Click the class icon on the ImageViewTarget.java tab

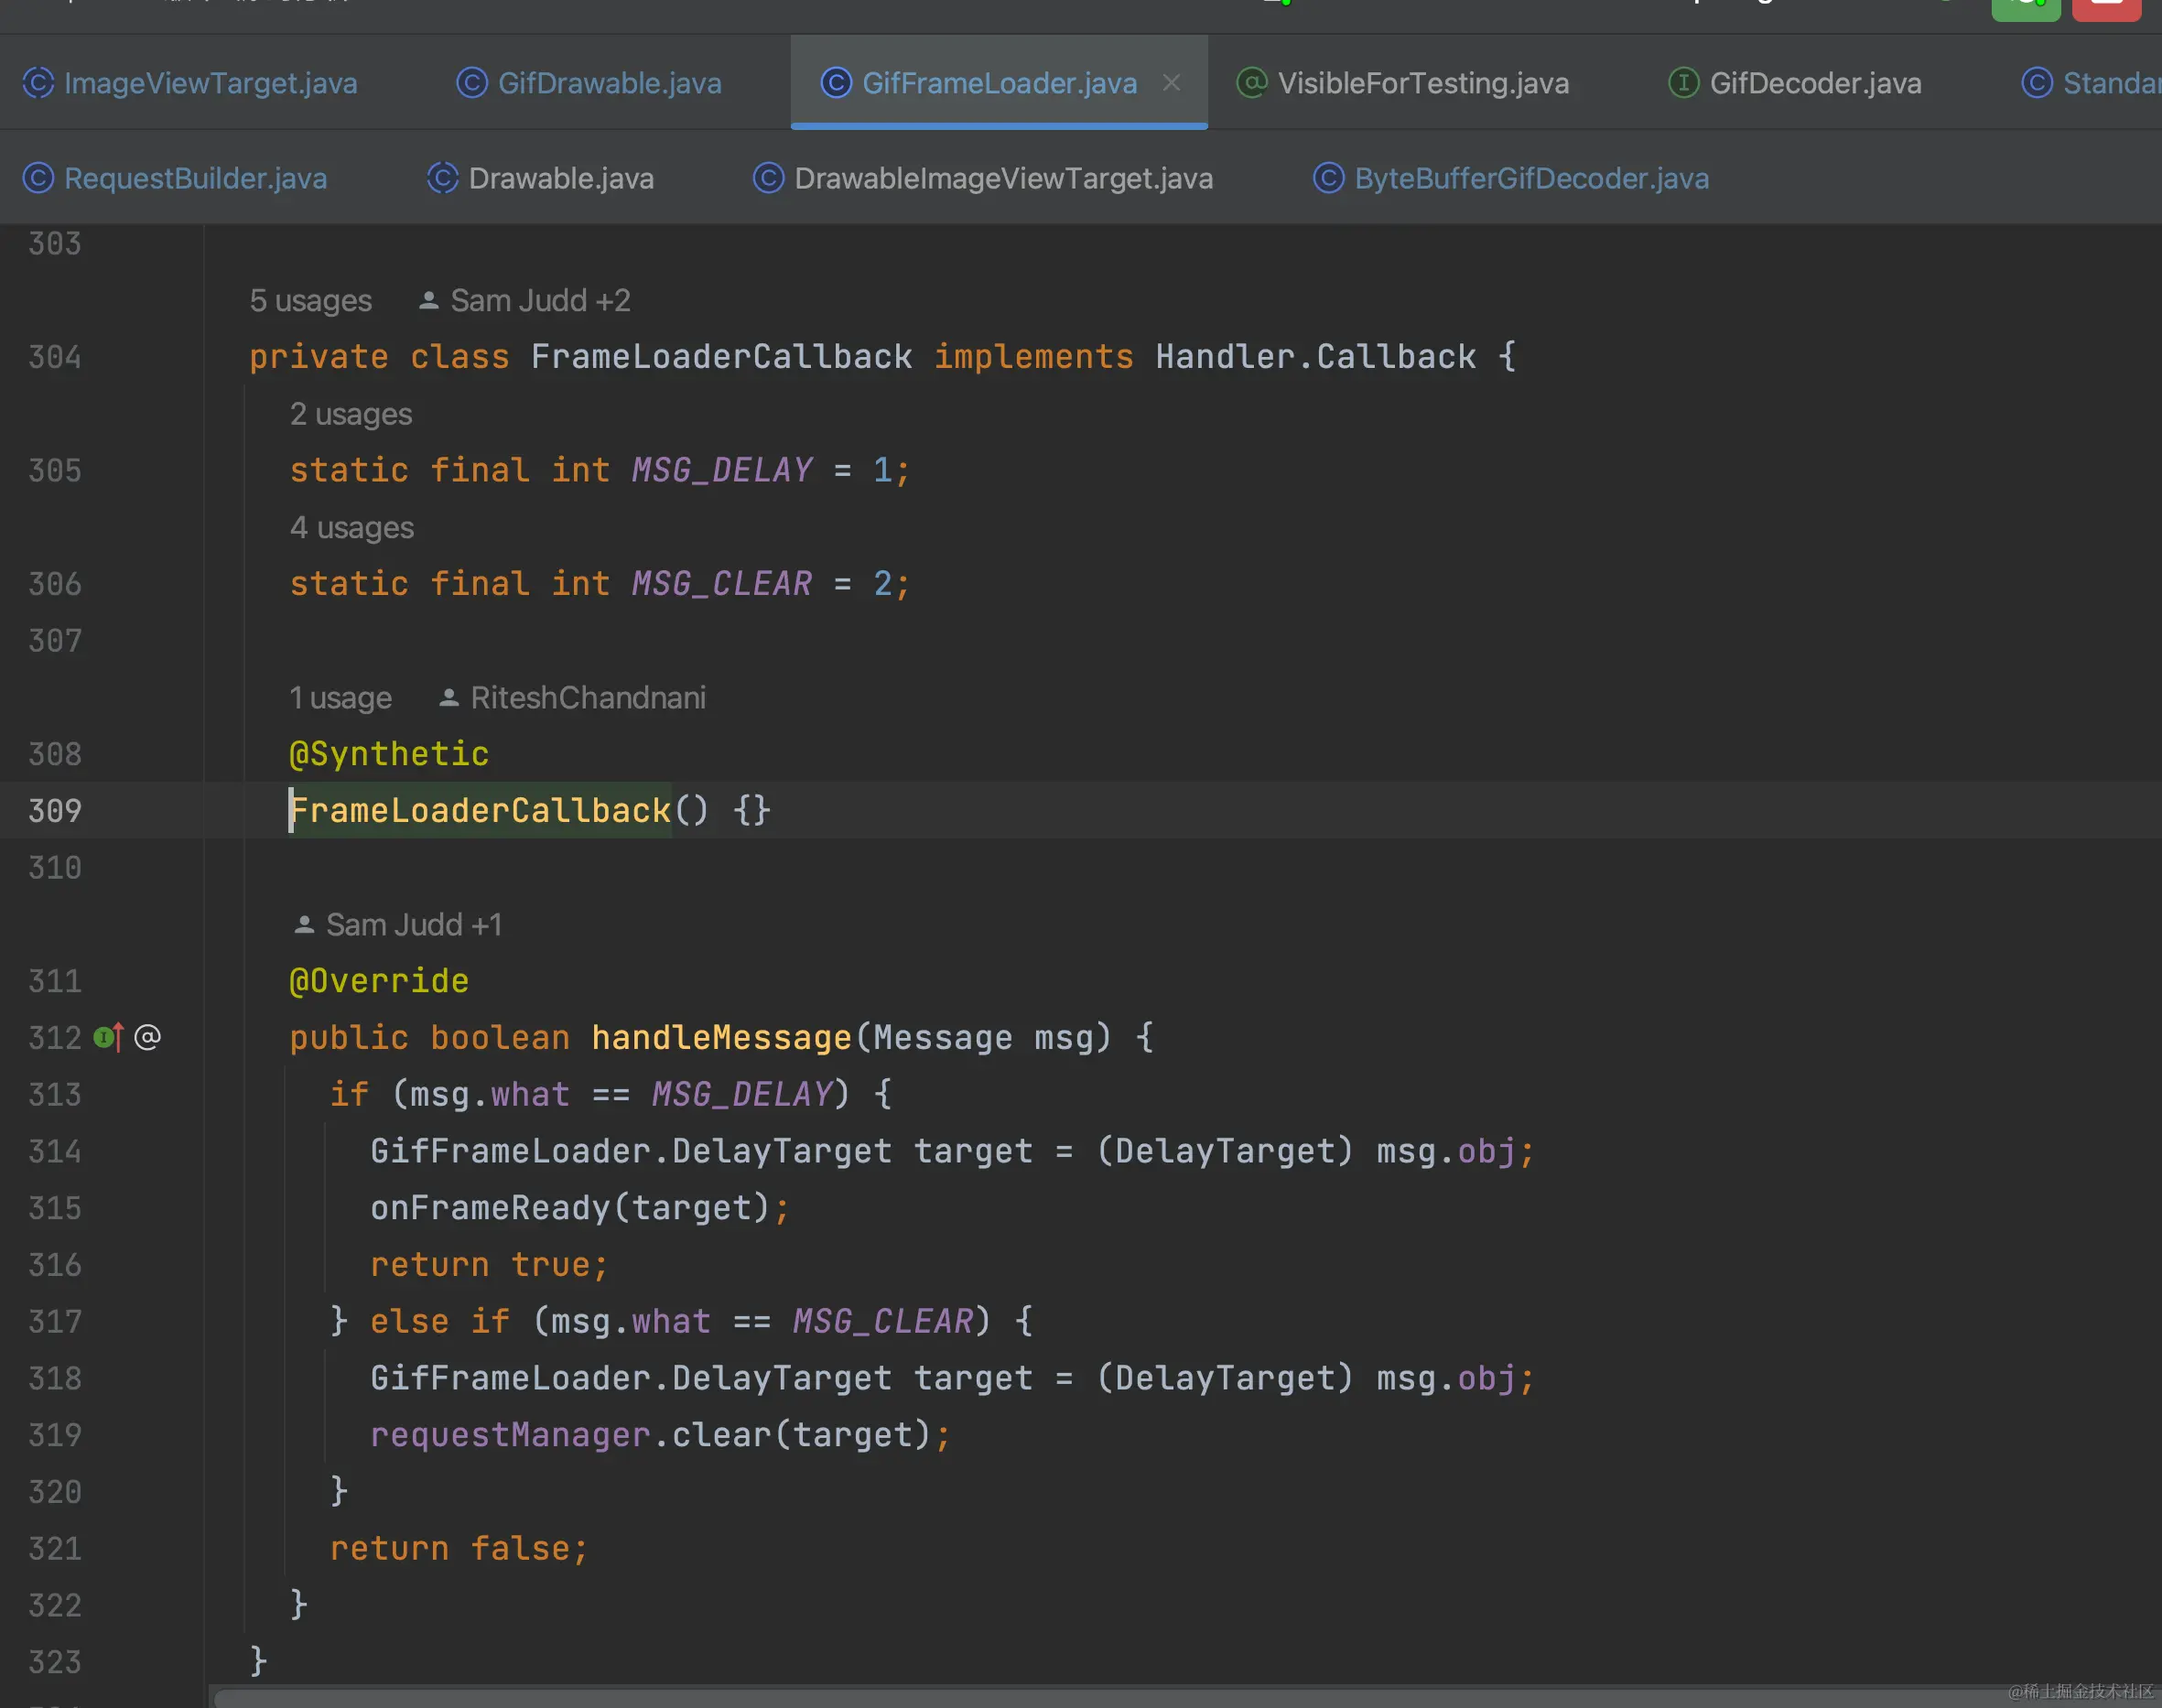pyautogui.click(x=38, y=83)
